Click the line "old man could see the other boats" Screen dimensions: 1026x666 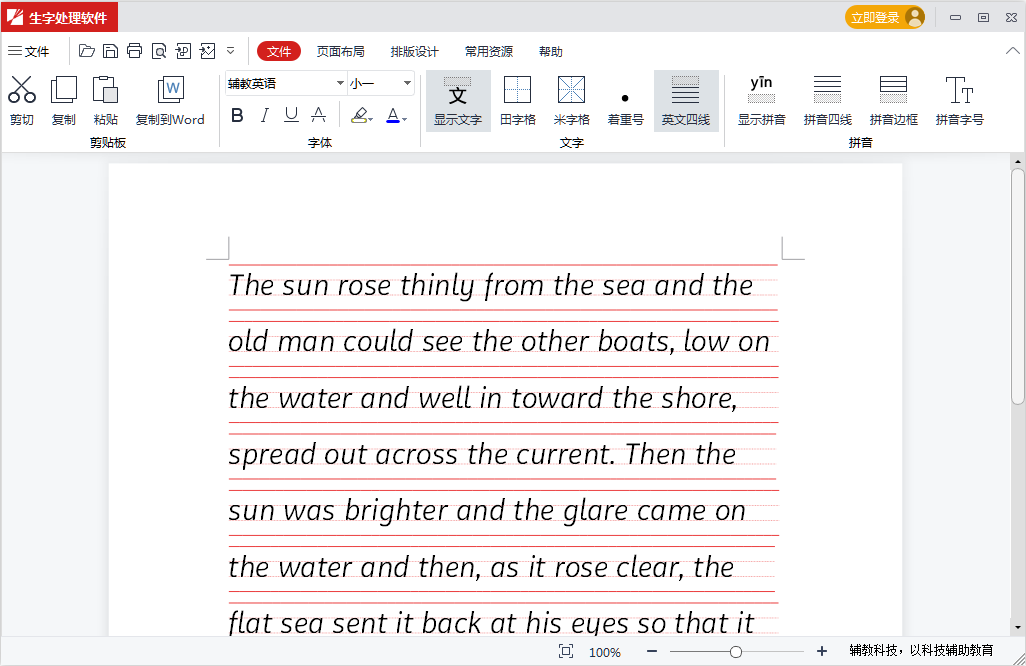(499, 342)
